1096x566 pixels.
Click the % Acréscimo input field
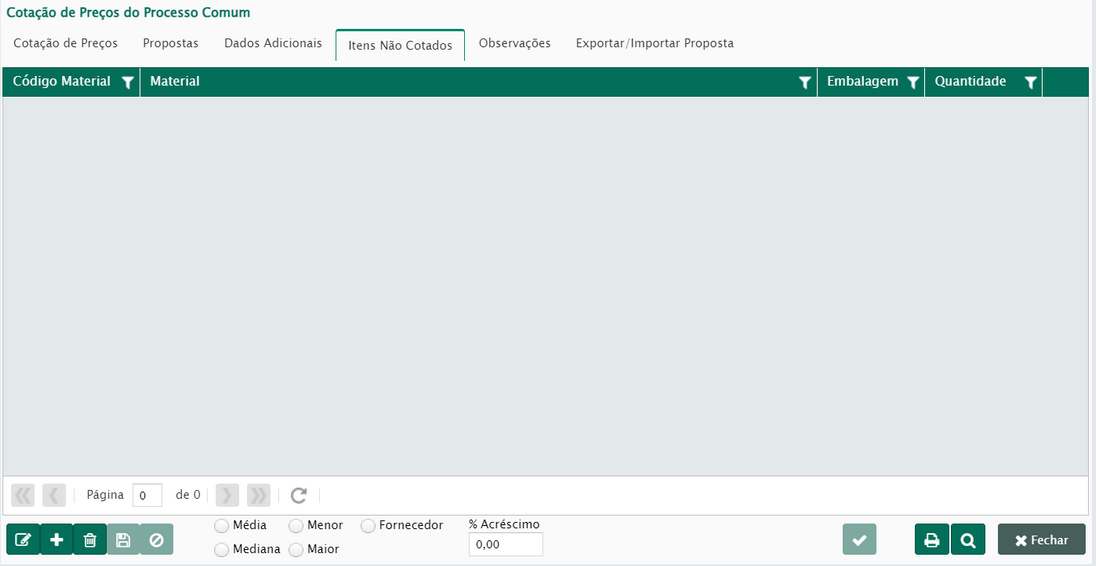(505, 545)
